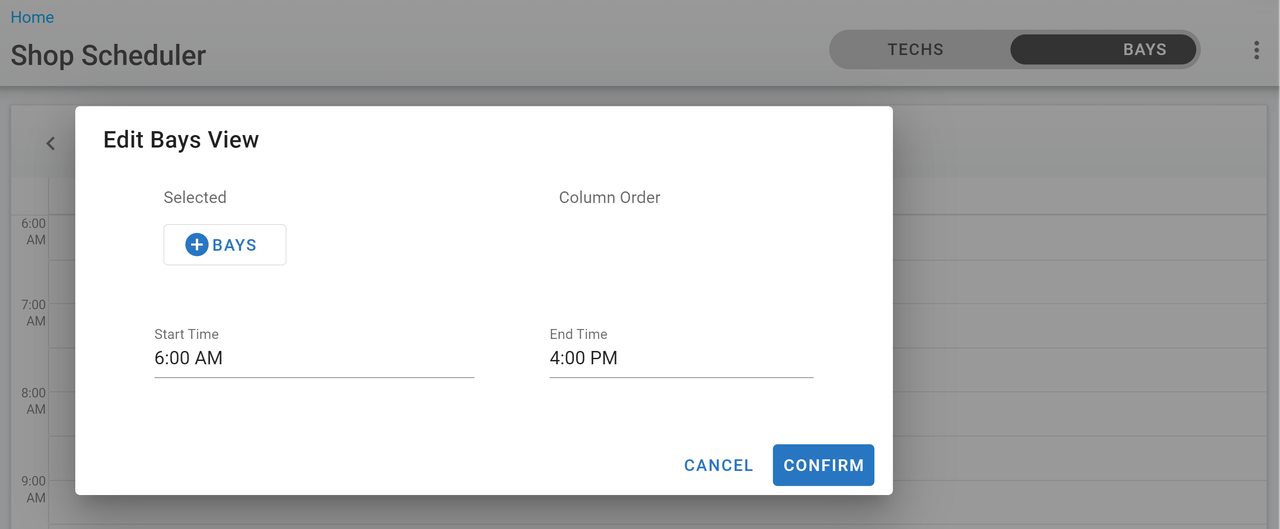Screen dimensions: 1280x529
Task: Click the Column Order section label
Action: [609, 198]
